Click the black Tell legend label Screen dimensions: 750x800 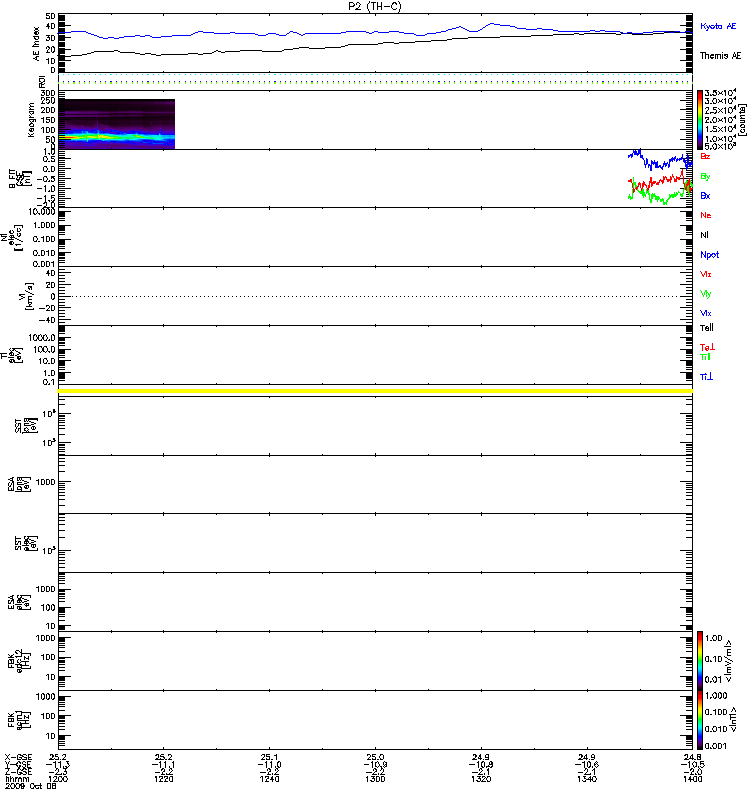tap(707, 328)
